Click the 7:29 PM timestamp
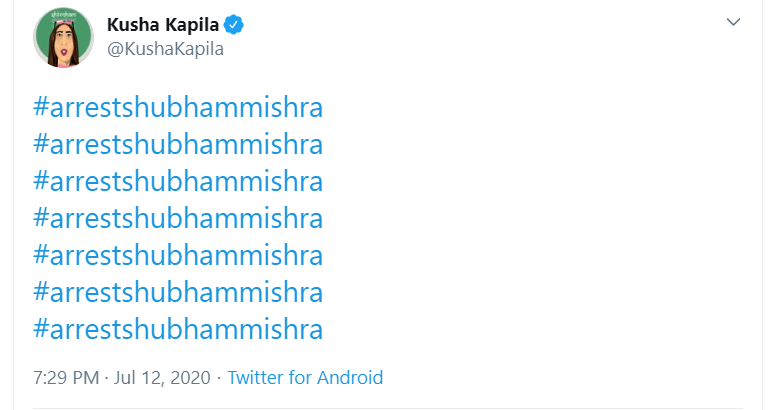Viewport: 769px width, 410px height. [65, 378]
